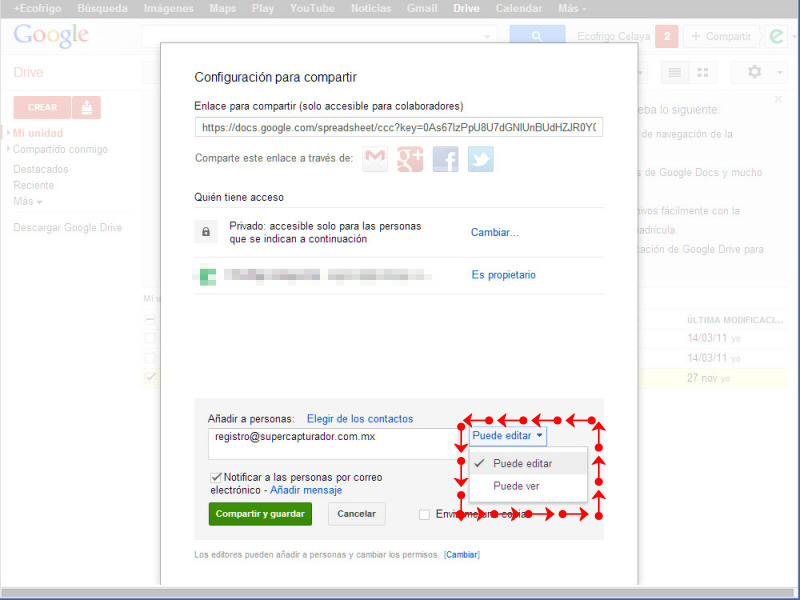The width and height of the screenshot is (800, 600).
Task: Click the private lock icon
Action: coord(206,232)
